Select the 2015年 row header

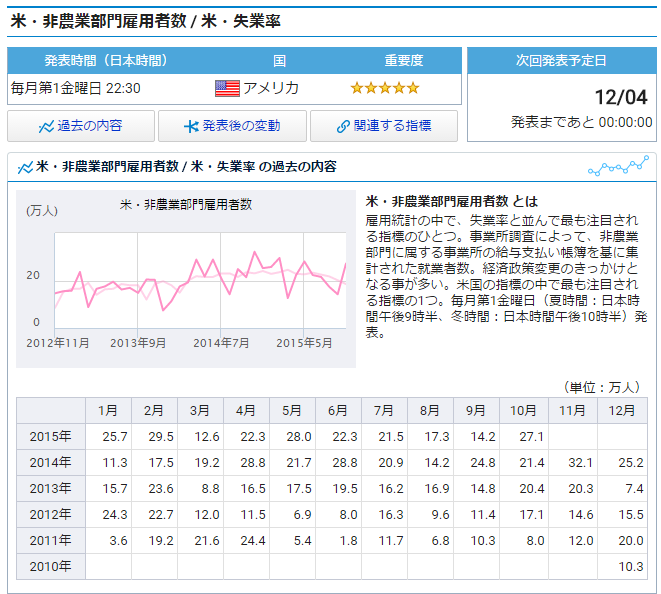(51, 437)
